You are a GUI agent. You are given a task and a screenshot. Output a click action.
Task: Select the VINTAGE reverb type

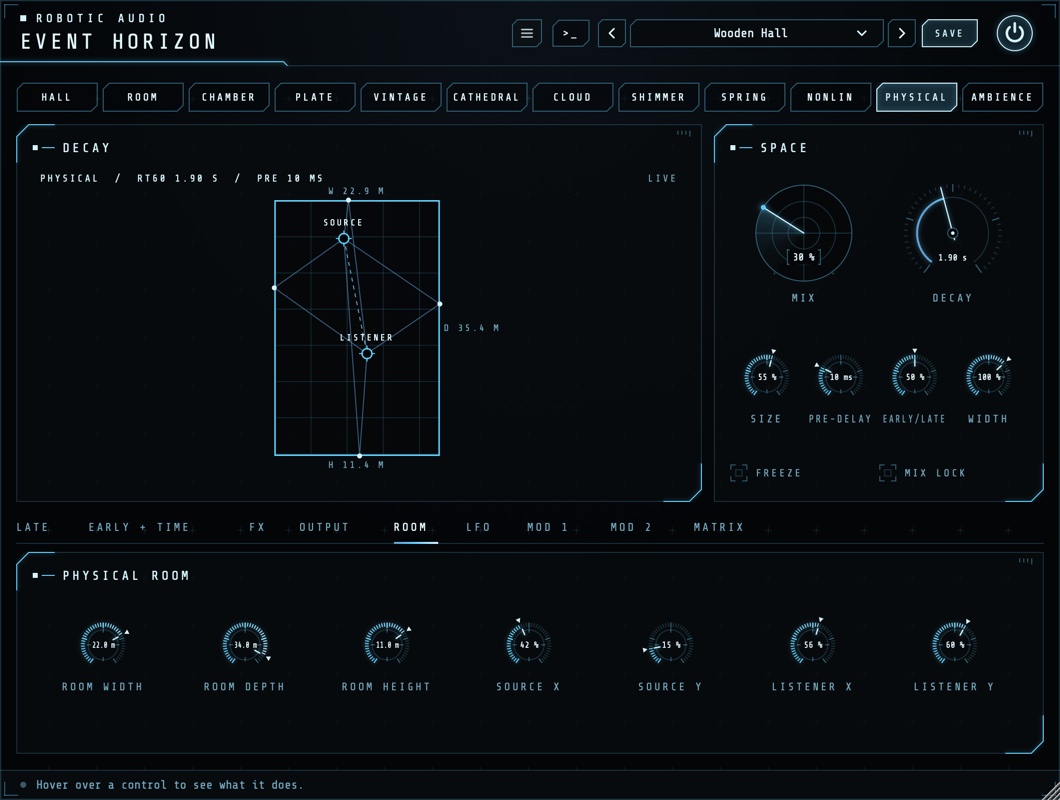point(400,97)
